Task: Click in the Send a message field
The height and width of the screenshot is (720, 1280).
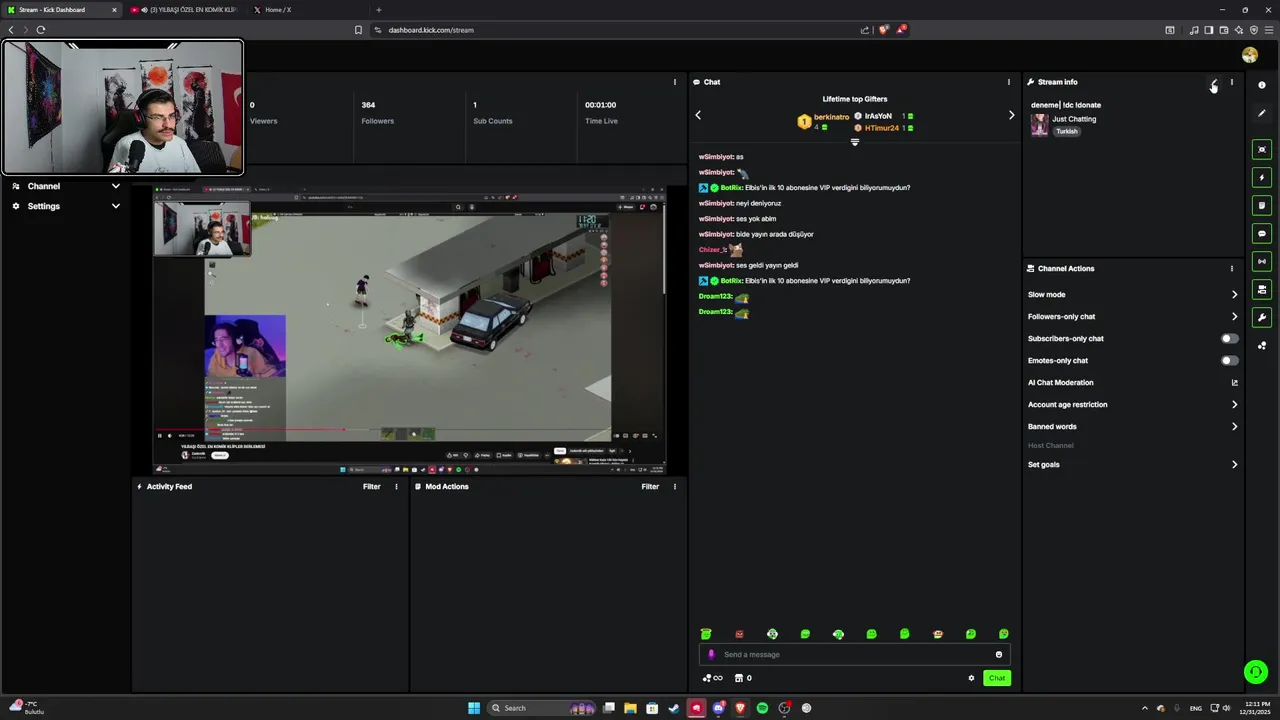Action: point(855,654)
